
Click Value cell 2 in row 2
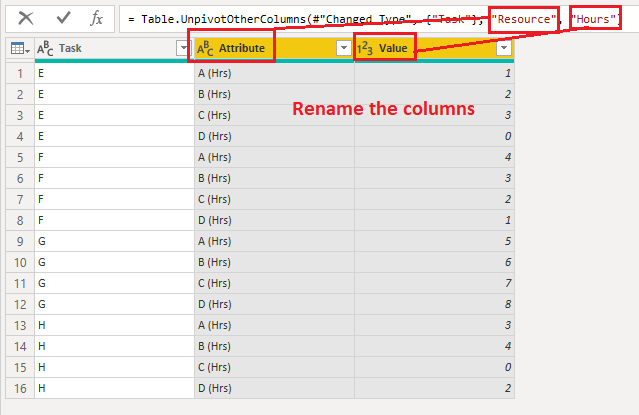[434, 94]
